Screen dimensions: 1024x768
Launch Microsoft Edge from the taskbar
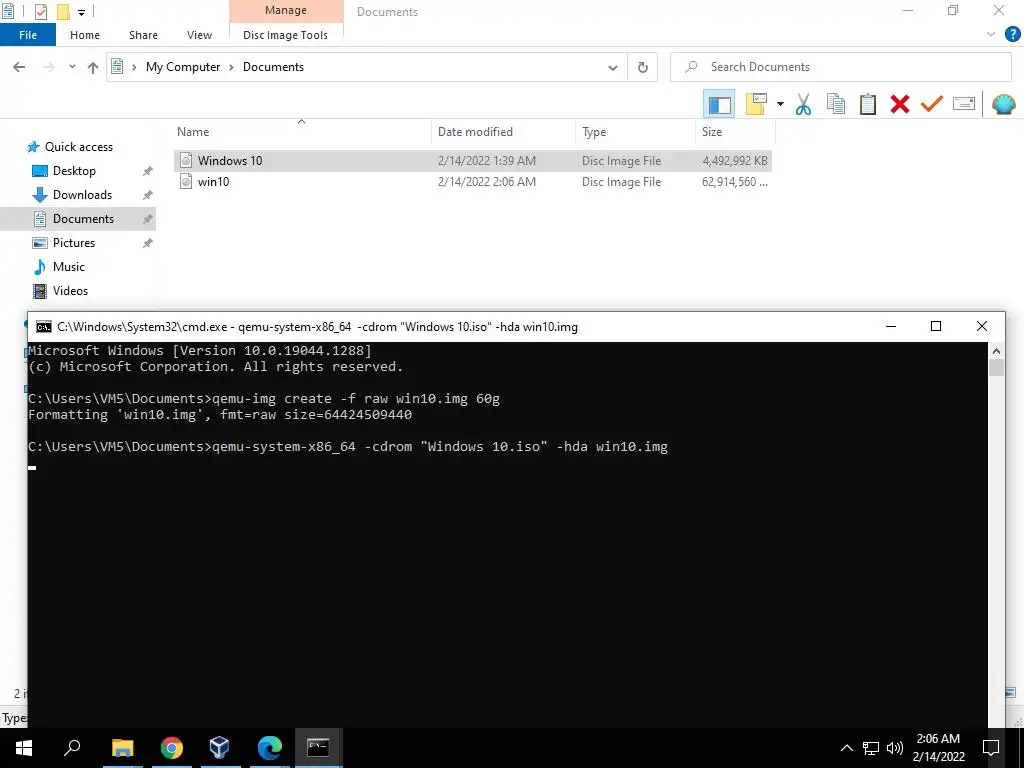[x=269, y=748]
